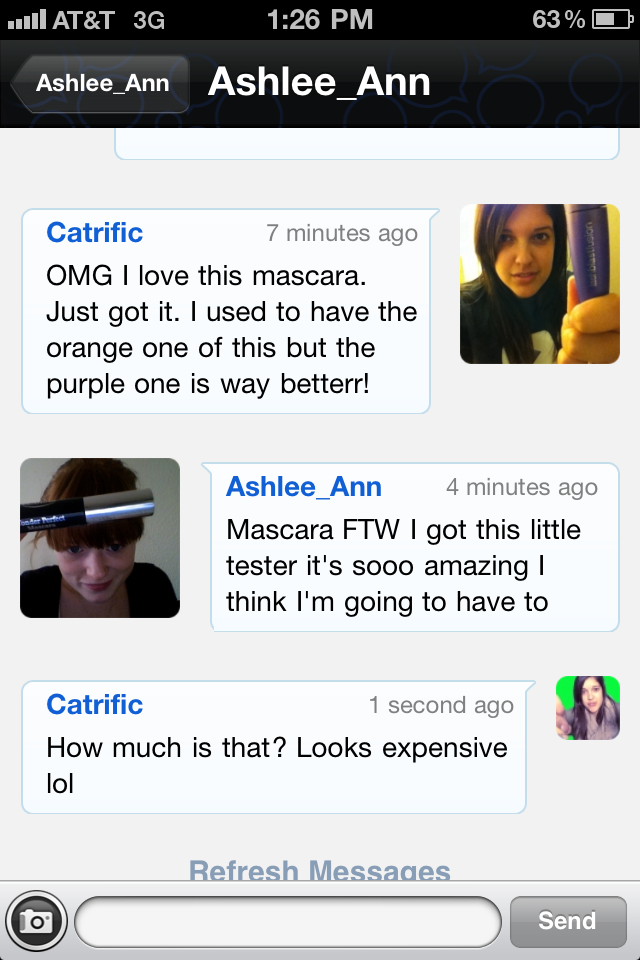
Task: Tap Ashlee_Ann's redhead avatar photo
Action: click(99, 538)
